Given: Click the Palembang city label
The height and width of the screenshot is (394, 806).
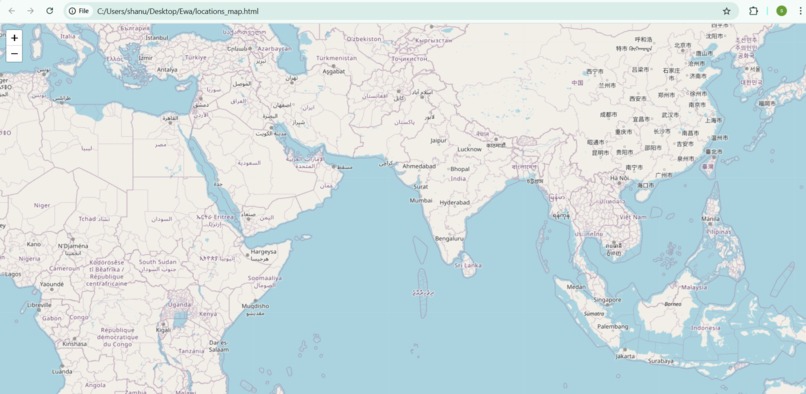Looking at the screenshot, I should (613, 326).
